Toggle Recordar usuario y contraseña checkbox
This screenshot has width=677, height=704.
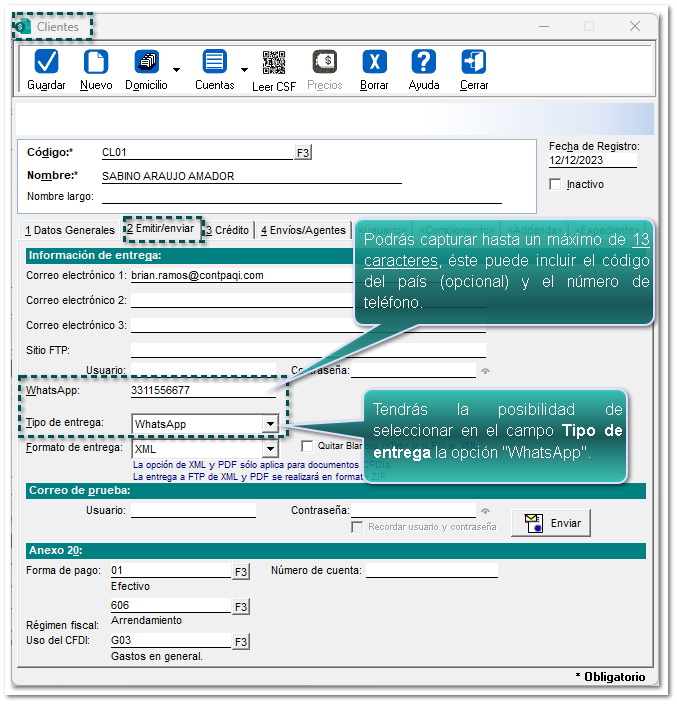coord(357,527)
